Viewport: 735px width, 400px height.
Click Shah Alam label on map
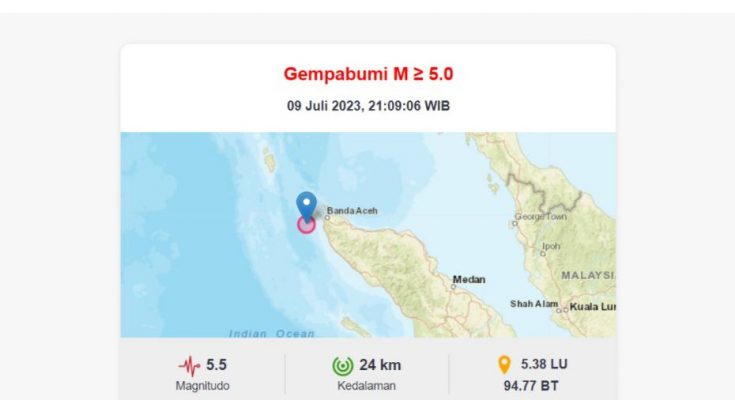pyautogui.click(x=534, y=304)
